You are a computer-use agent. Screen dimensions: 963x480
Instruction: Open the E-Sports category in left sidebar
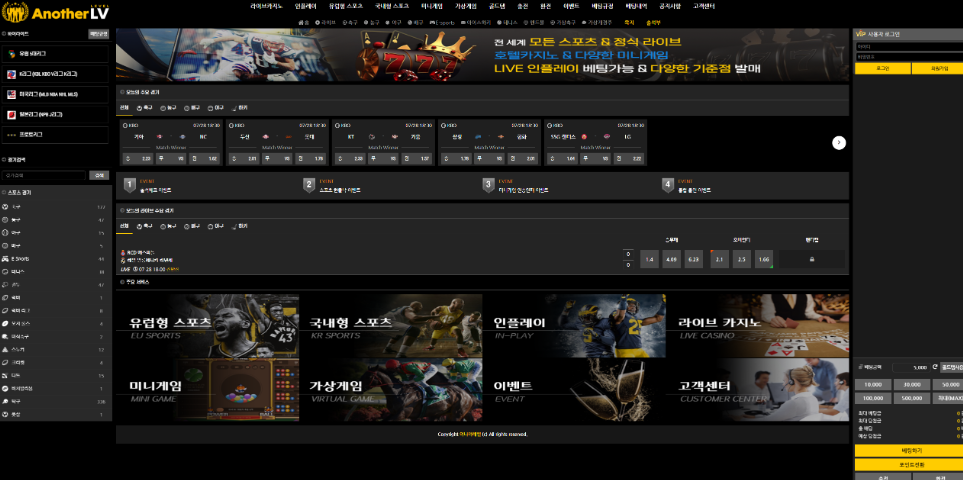pyautogui.click(x=21, y=258)
